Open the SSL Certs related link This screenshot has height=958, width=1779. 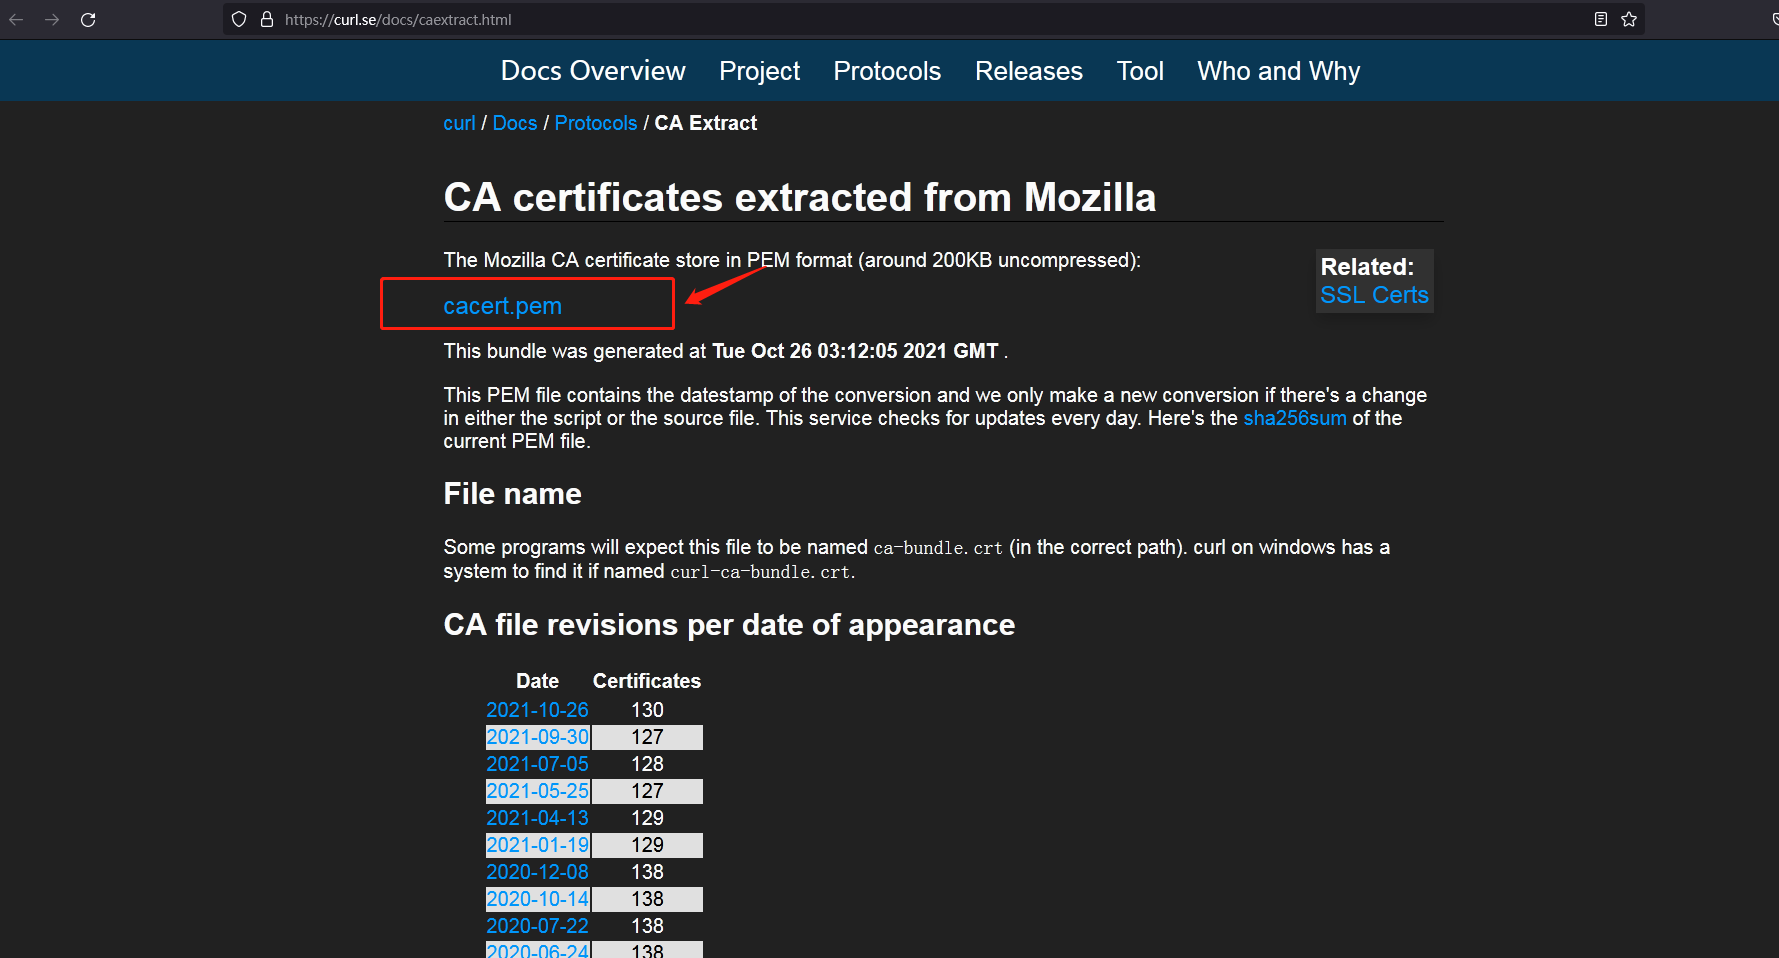pos(1374,295)
